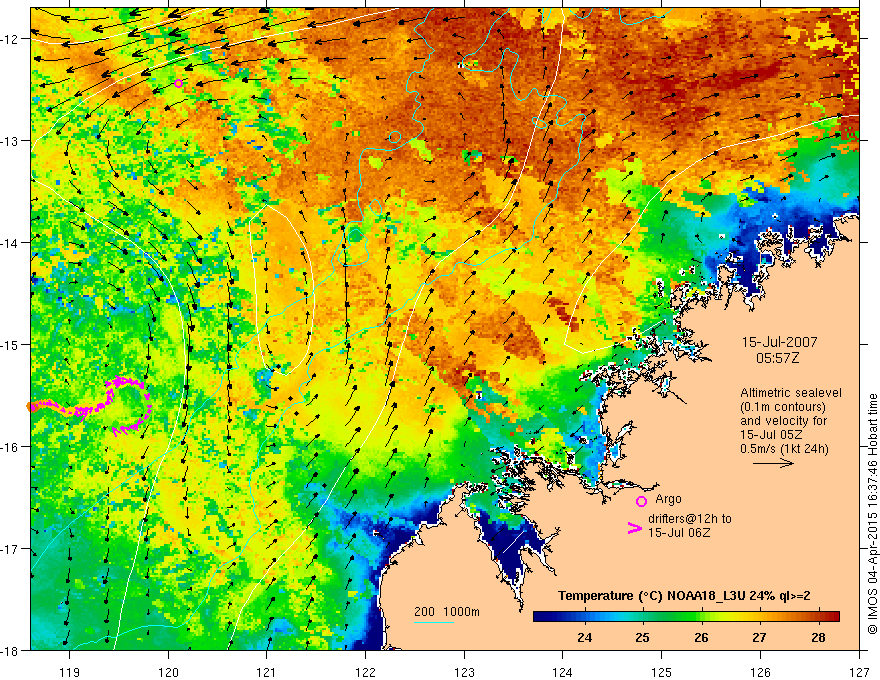Image resolution: width=880 pixels, height=680 pixels.
Task: Click the '(0.1m contours)' label
Action: pyautogui.click(x=783, y=407)
